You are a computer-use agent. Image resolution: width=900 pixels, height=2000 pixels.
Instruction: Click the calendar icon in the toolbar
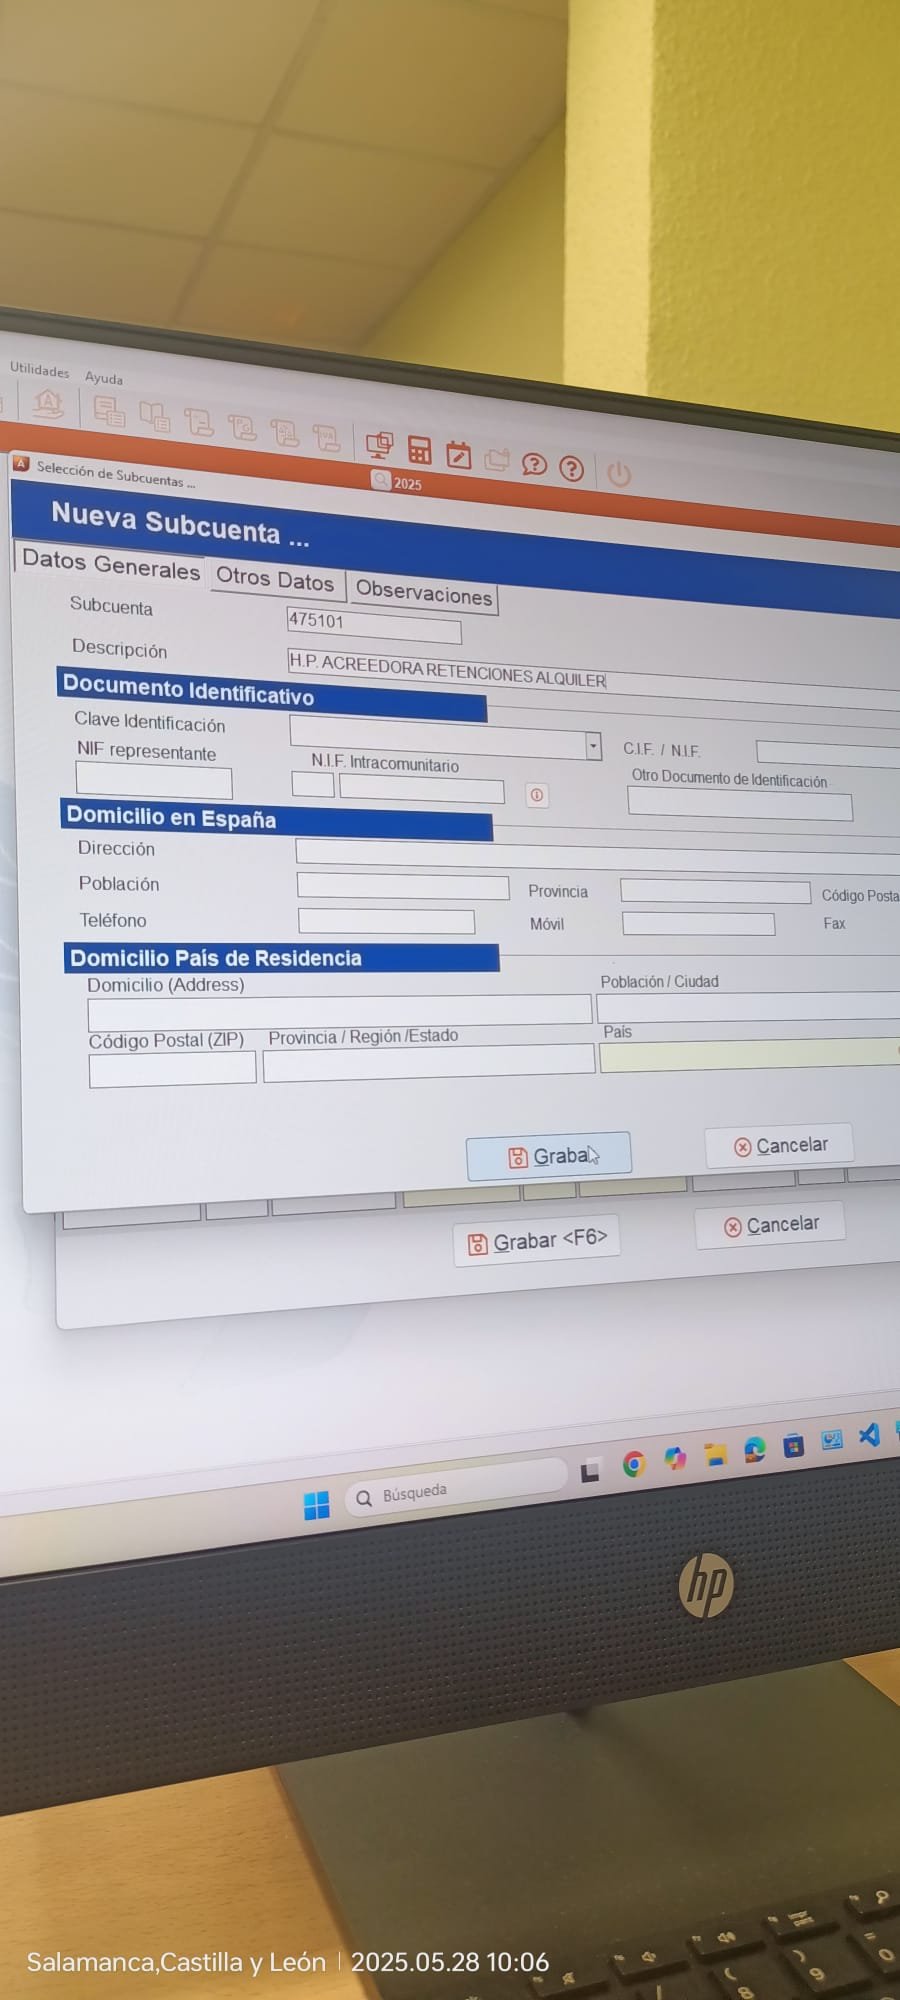tap(458, 456)
